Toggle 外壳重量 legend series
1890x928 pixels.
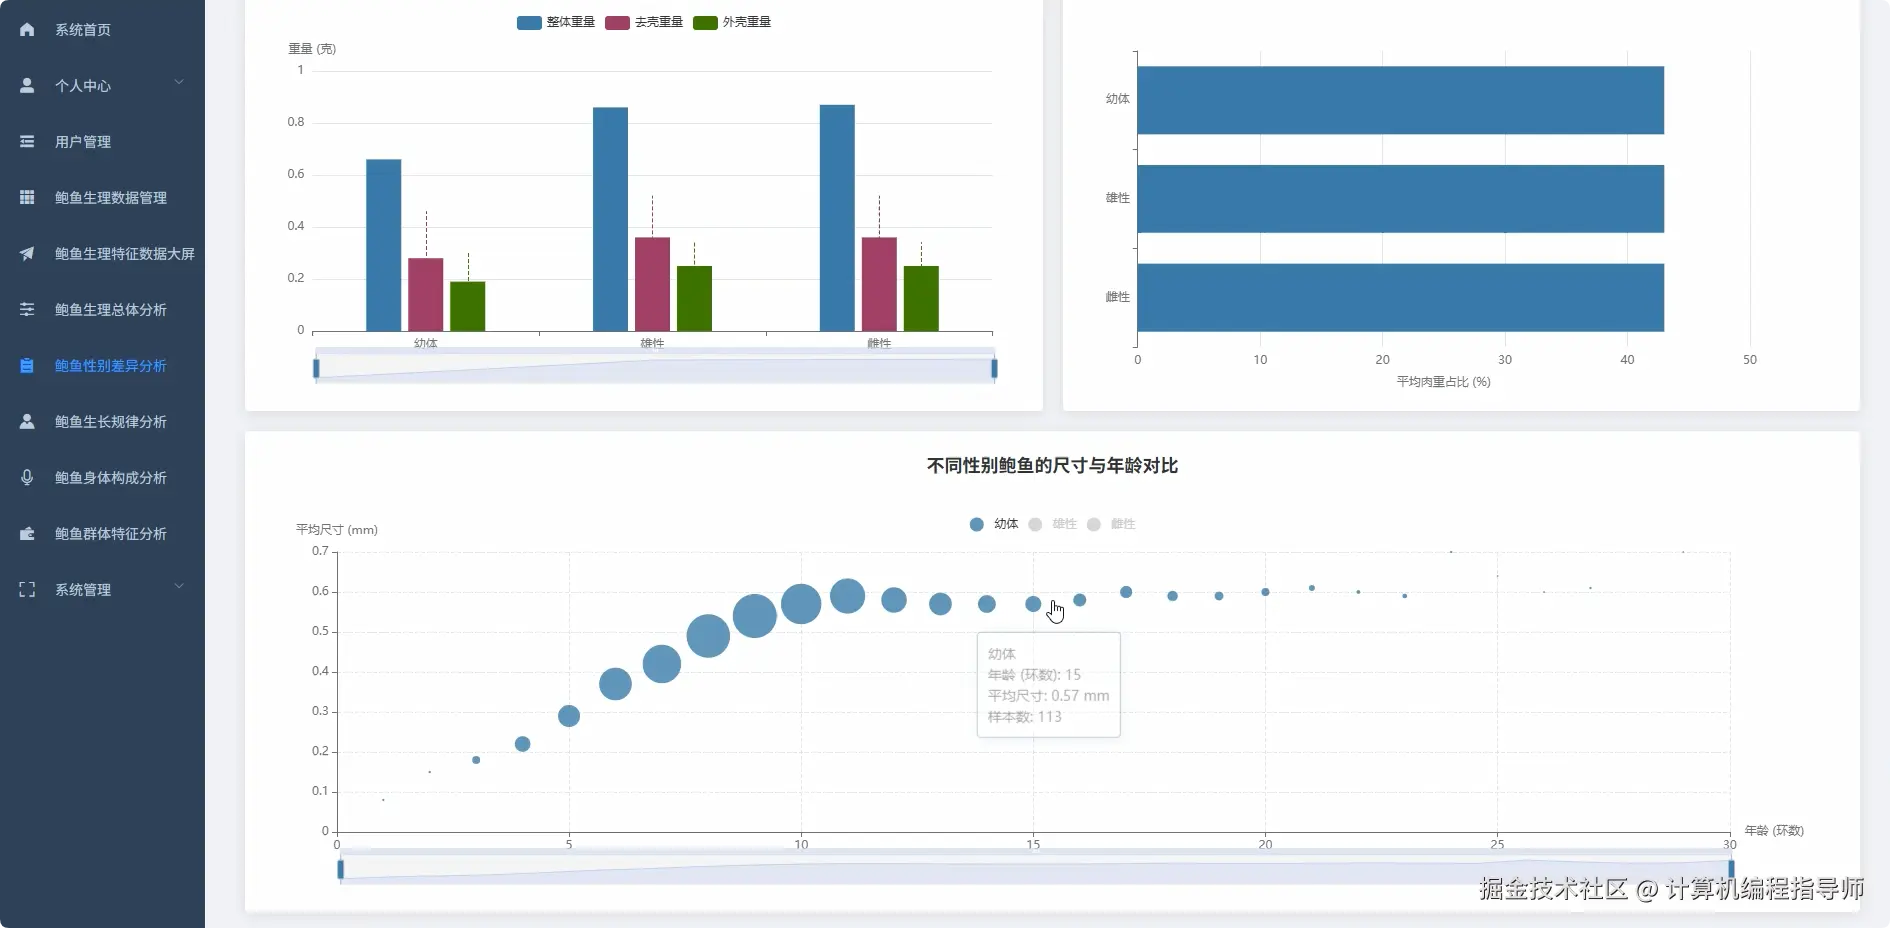coord(732,22)
